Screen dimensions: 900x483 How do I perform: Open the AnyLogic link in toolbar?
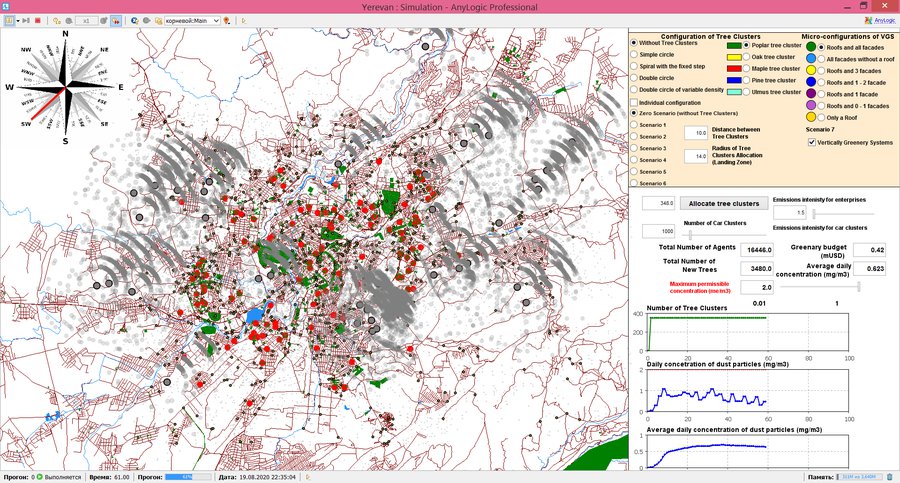tap(885, 21)
